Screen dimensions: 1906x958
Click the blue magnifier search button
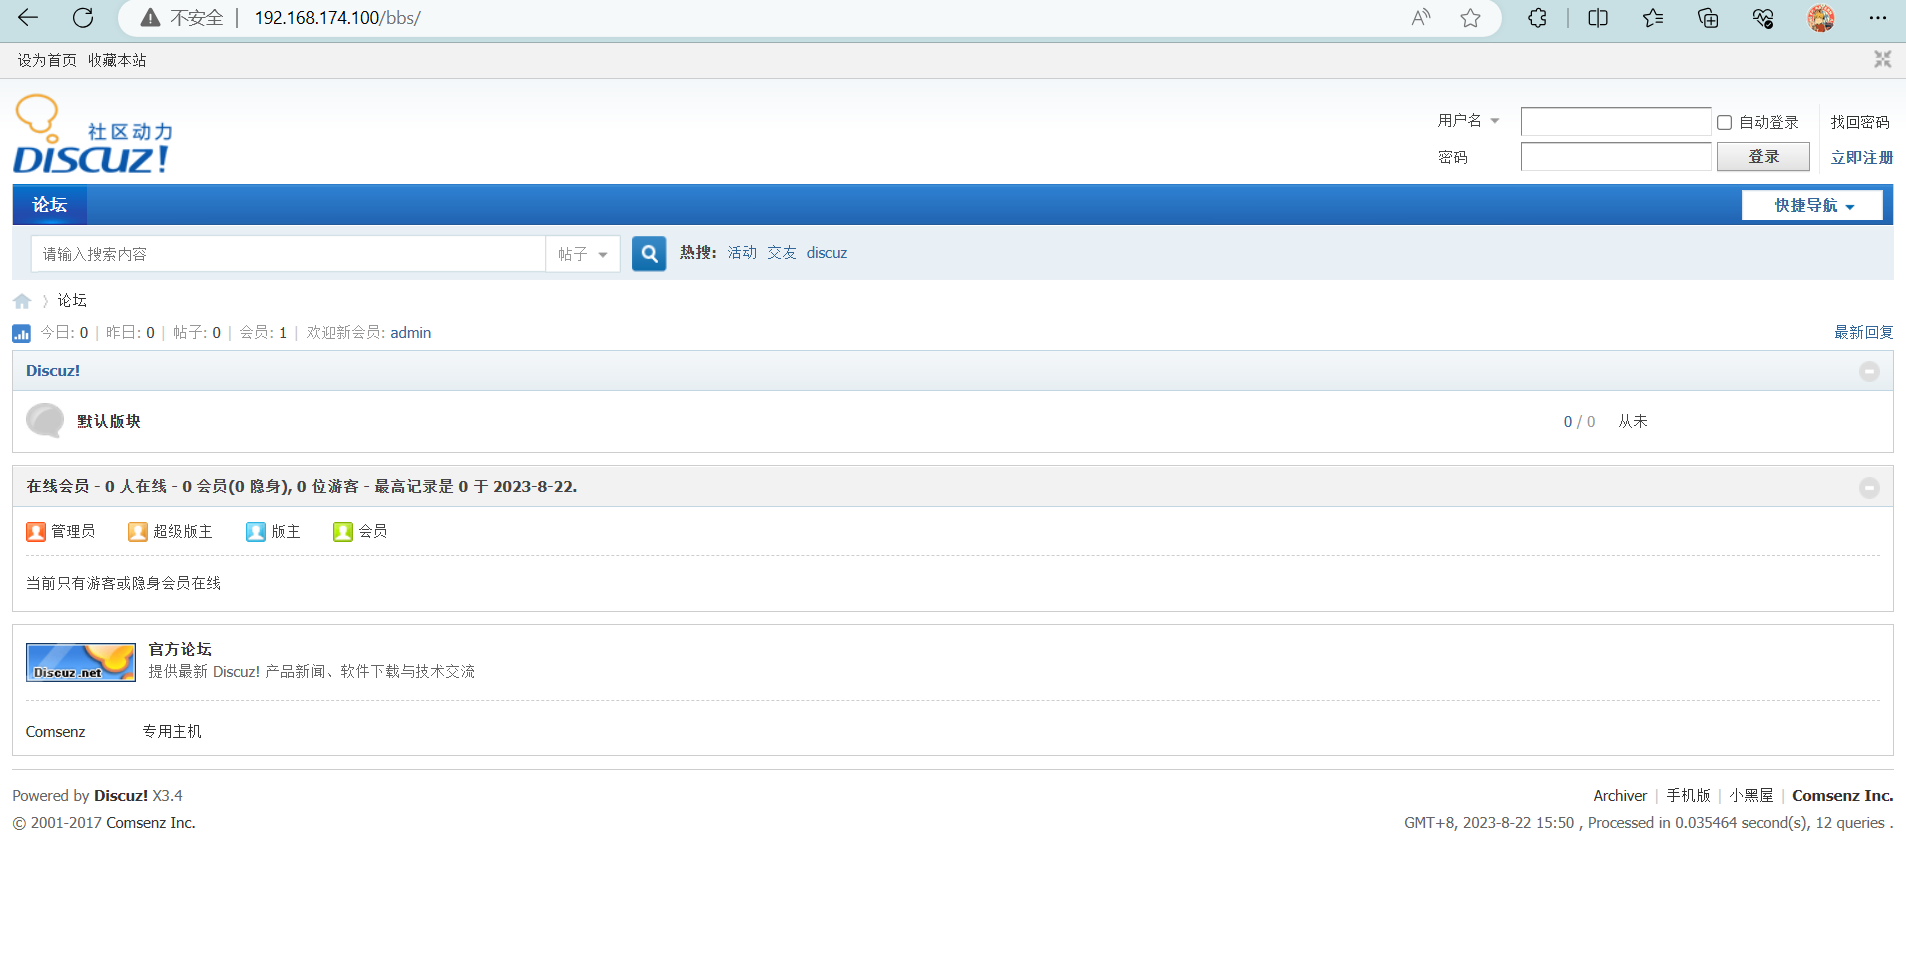point(649,253)
